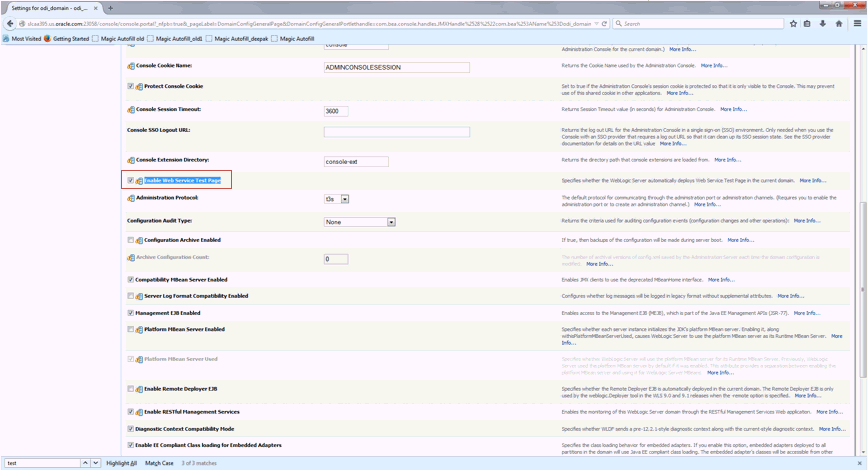
Task: Click restart icon beside Enable Remote Deployer EJB
Action: pyautogui.click(x=140, y=389)
